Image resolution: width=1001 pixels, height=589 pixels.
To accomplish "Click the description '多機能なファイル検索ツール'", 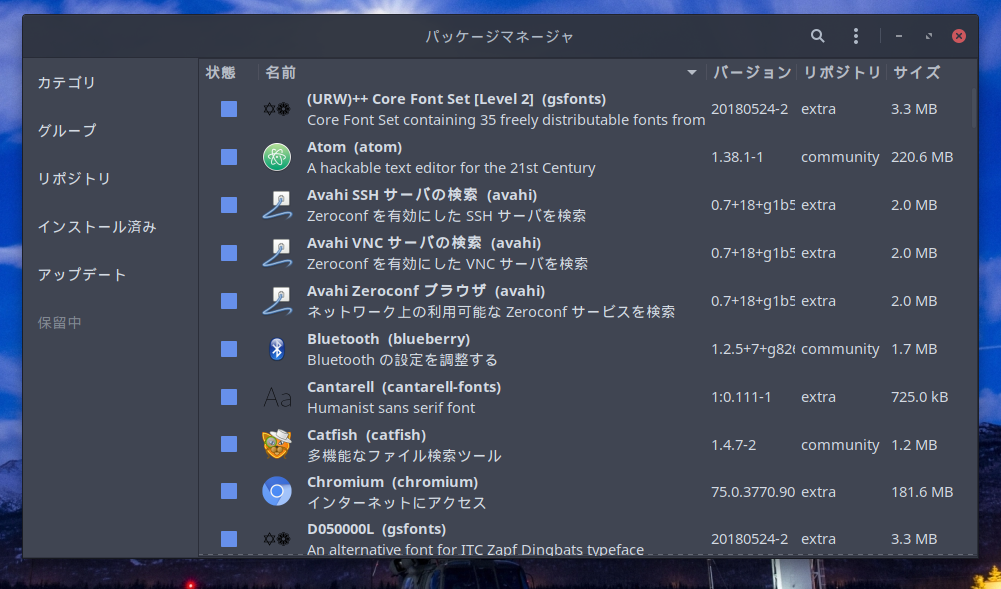I will click(404, 456).
